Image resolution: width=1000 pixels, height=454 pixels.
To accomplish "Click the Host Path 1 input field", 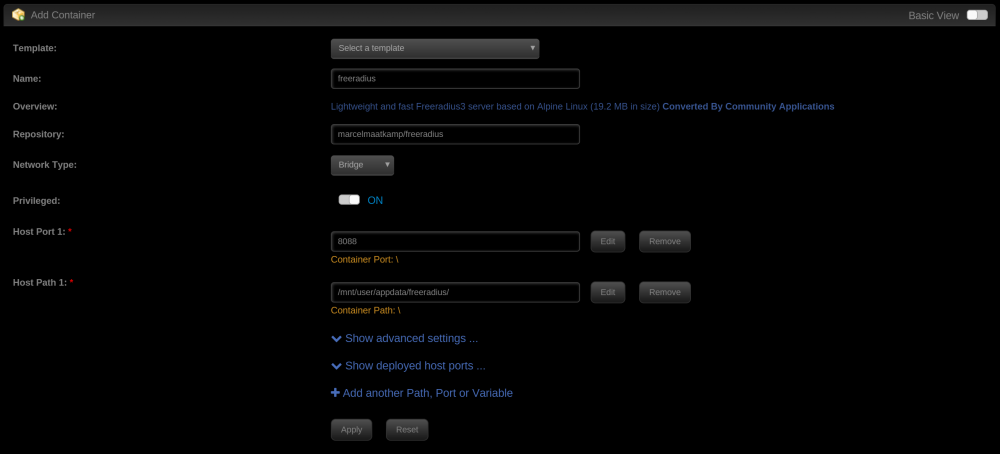I will 455,293.
